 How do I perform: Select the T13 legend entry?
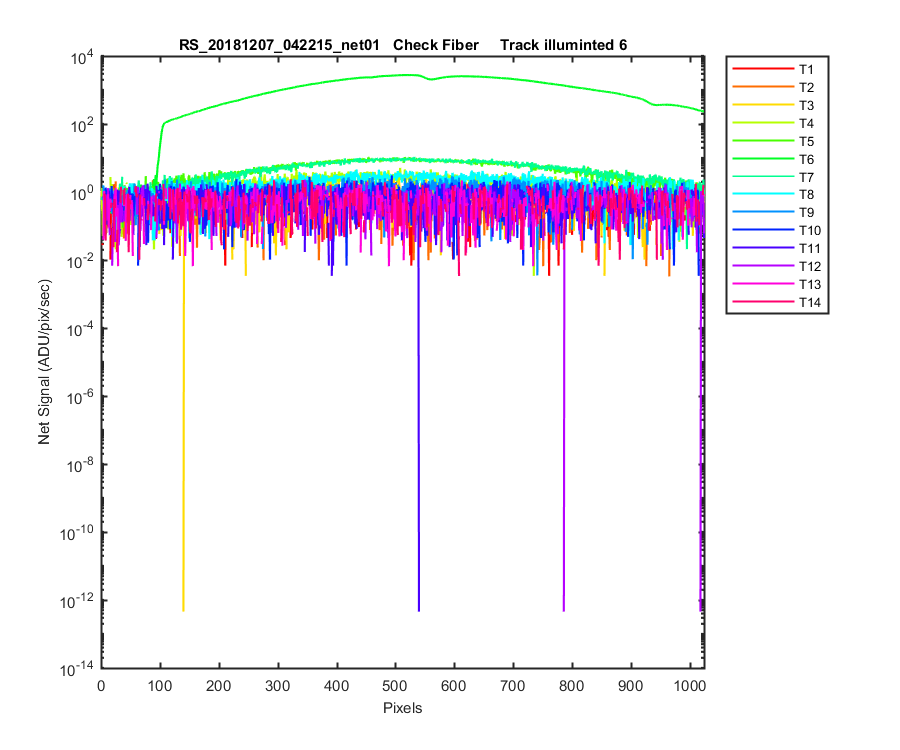[776, 284]
